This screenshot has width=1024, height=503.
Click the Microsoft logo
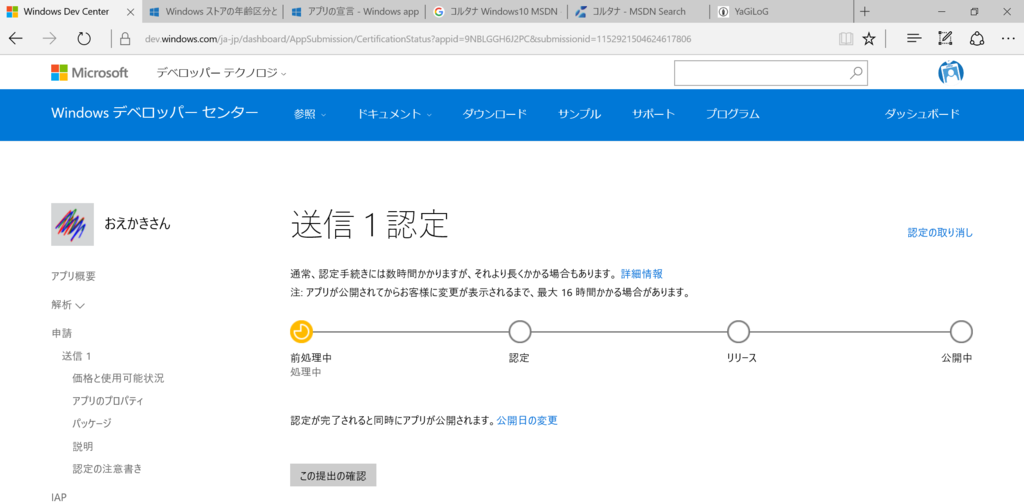click(89, 73)
